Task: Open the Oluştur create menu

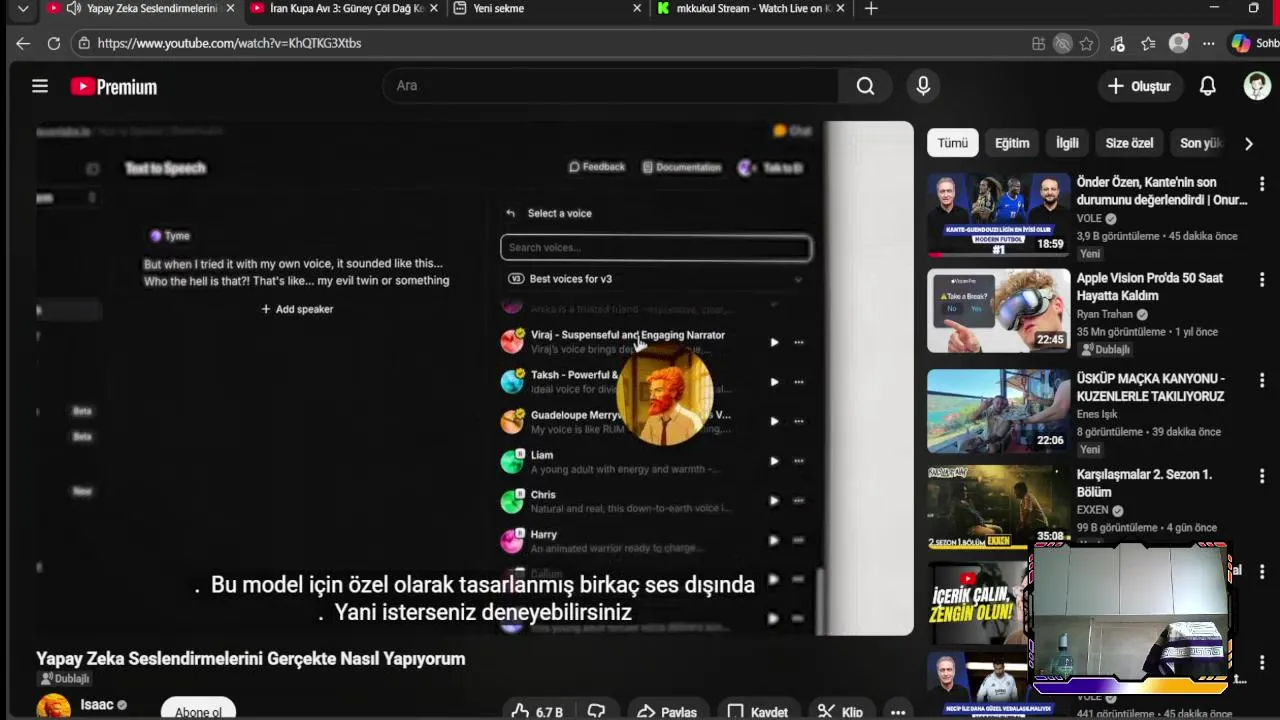Action: 1139,86
